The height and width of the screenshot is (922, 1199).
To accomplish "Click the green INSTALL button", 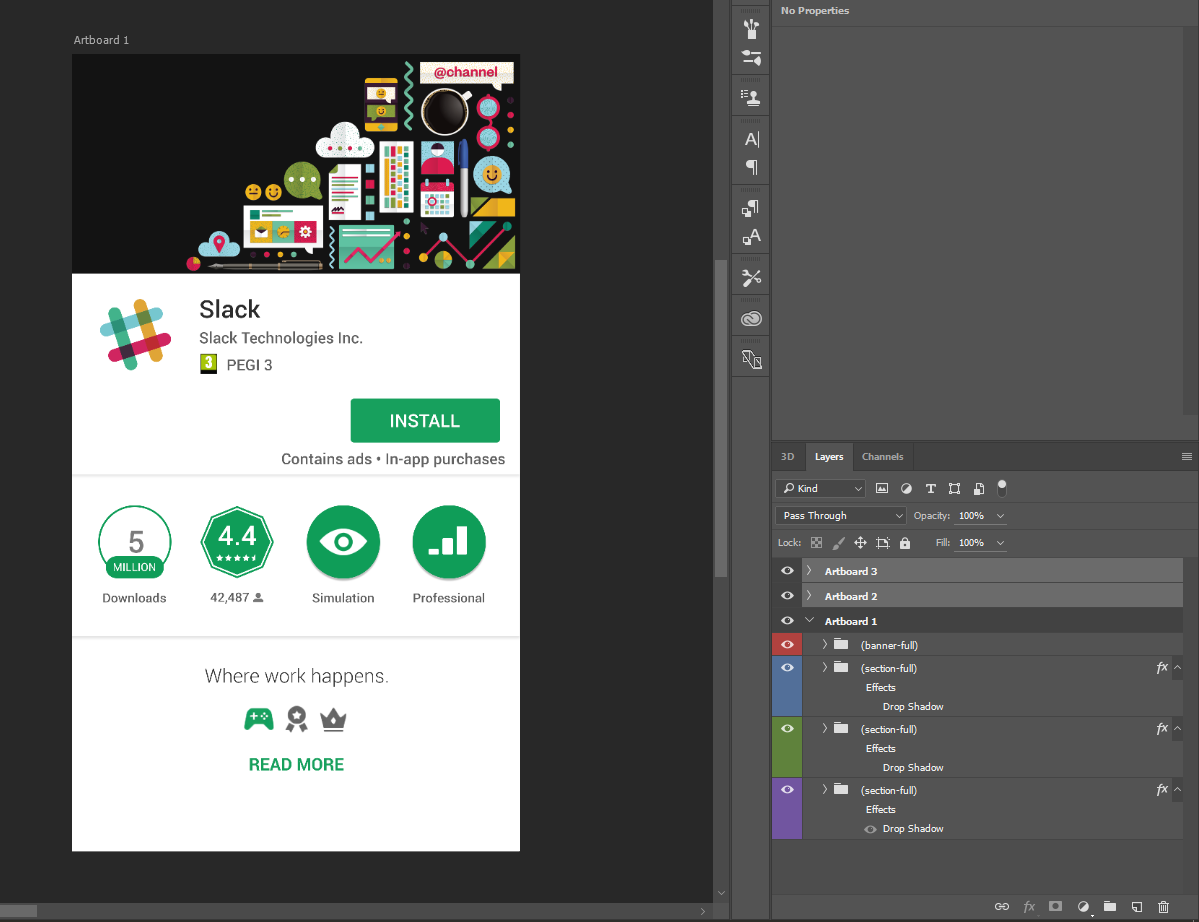I will (x=425, y=421).
